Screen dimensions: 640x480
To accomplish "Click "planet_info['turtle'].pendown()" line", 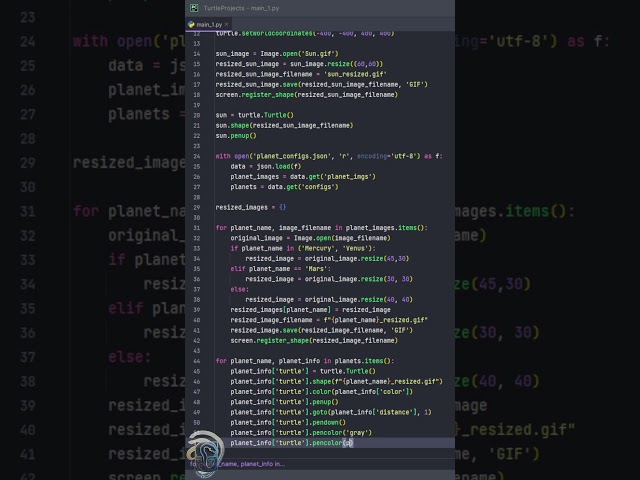I will pyautogui.click(x=288, y=422).
